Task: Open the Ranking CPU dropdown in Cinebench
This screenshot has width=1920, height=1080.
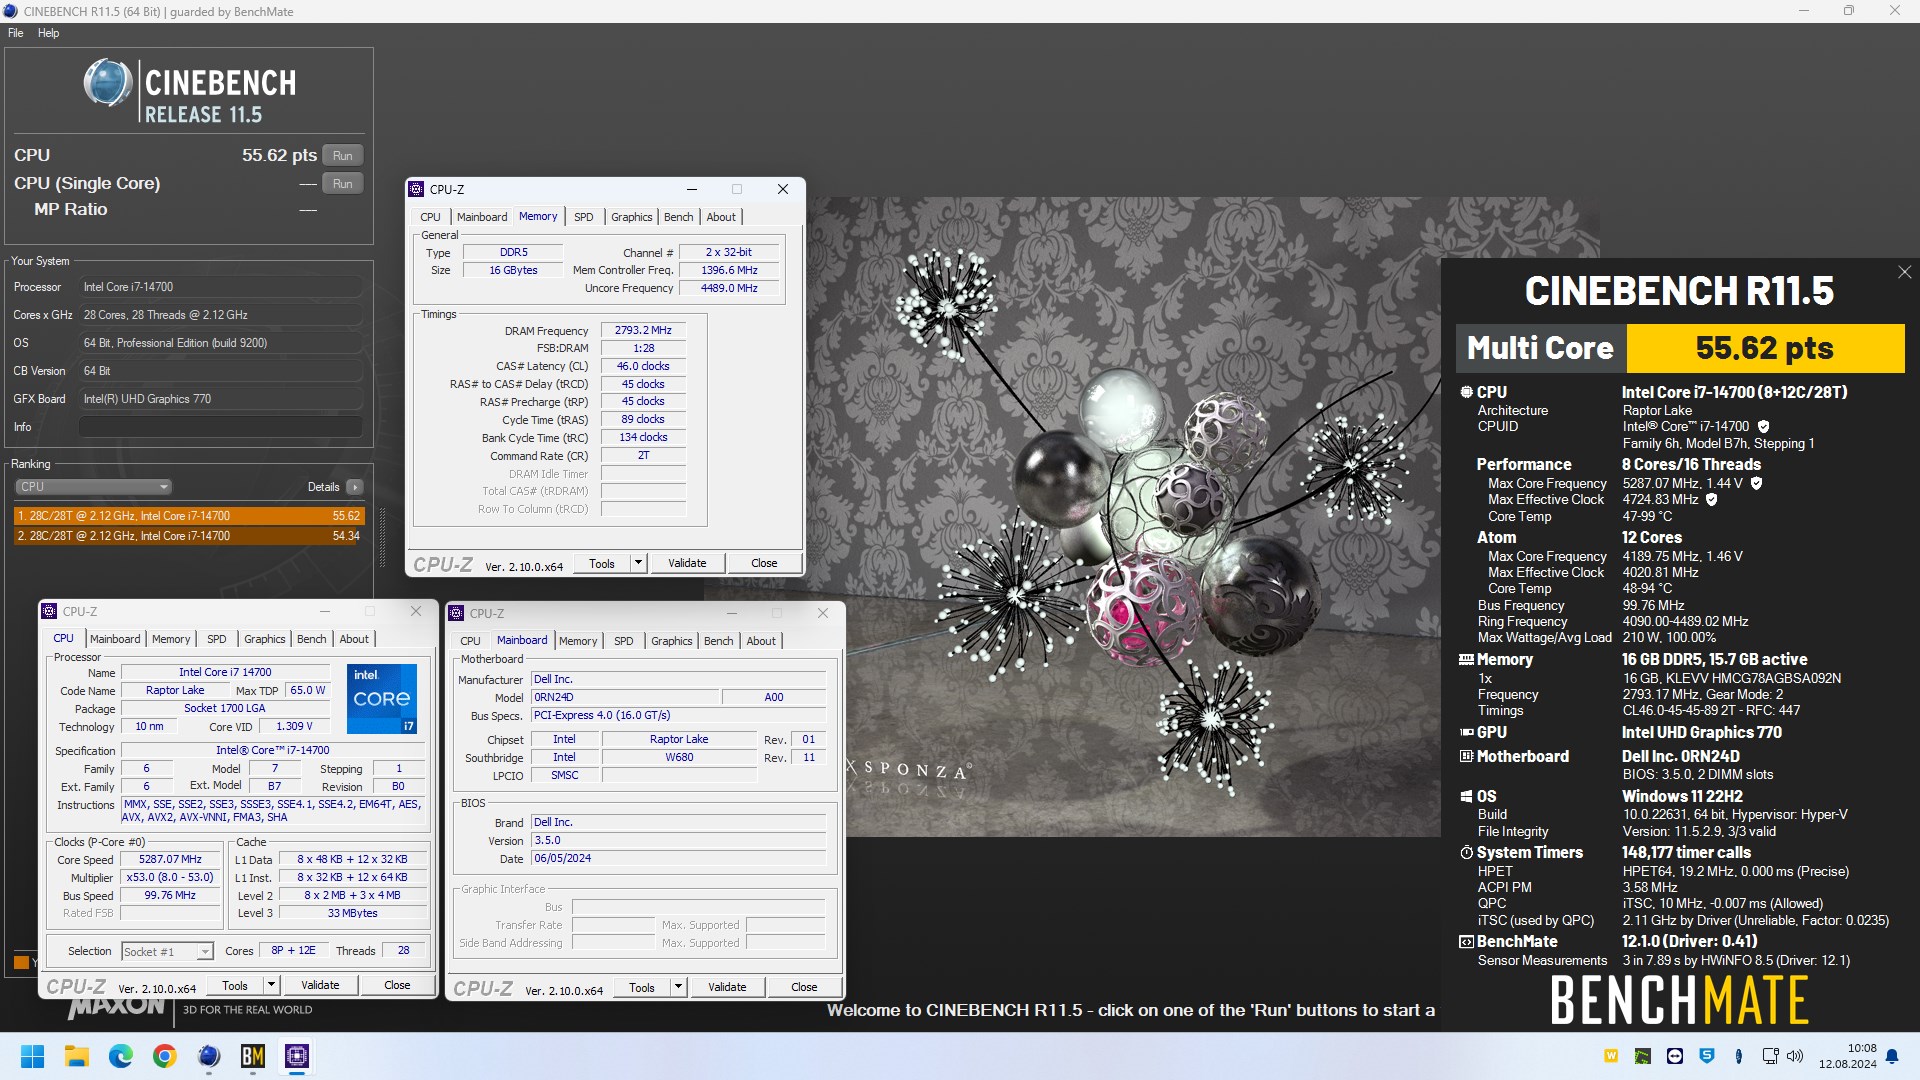Action: [x=94, y=487]
